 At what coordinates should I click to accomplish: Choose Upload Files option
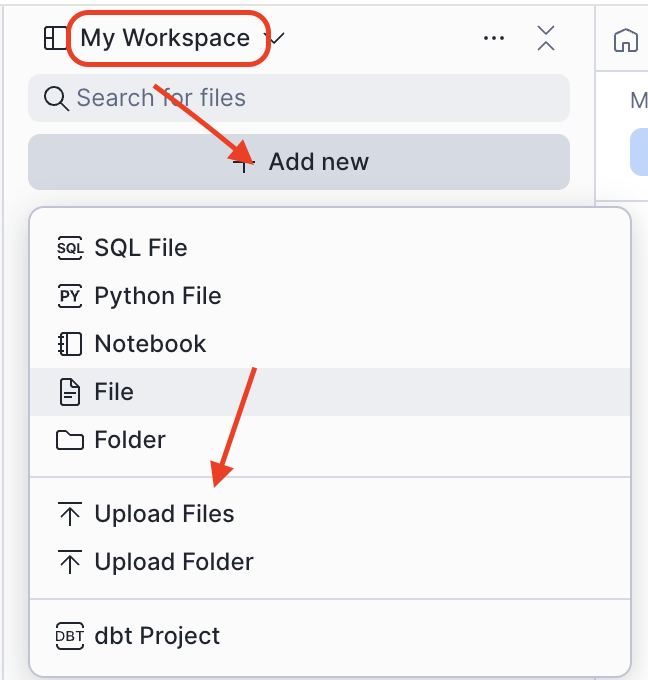[164, 514]
